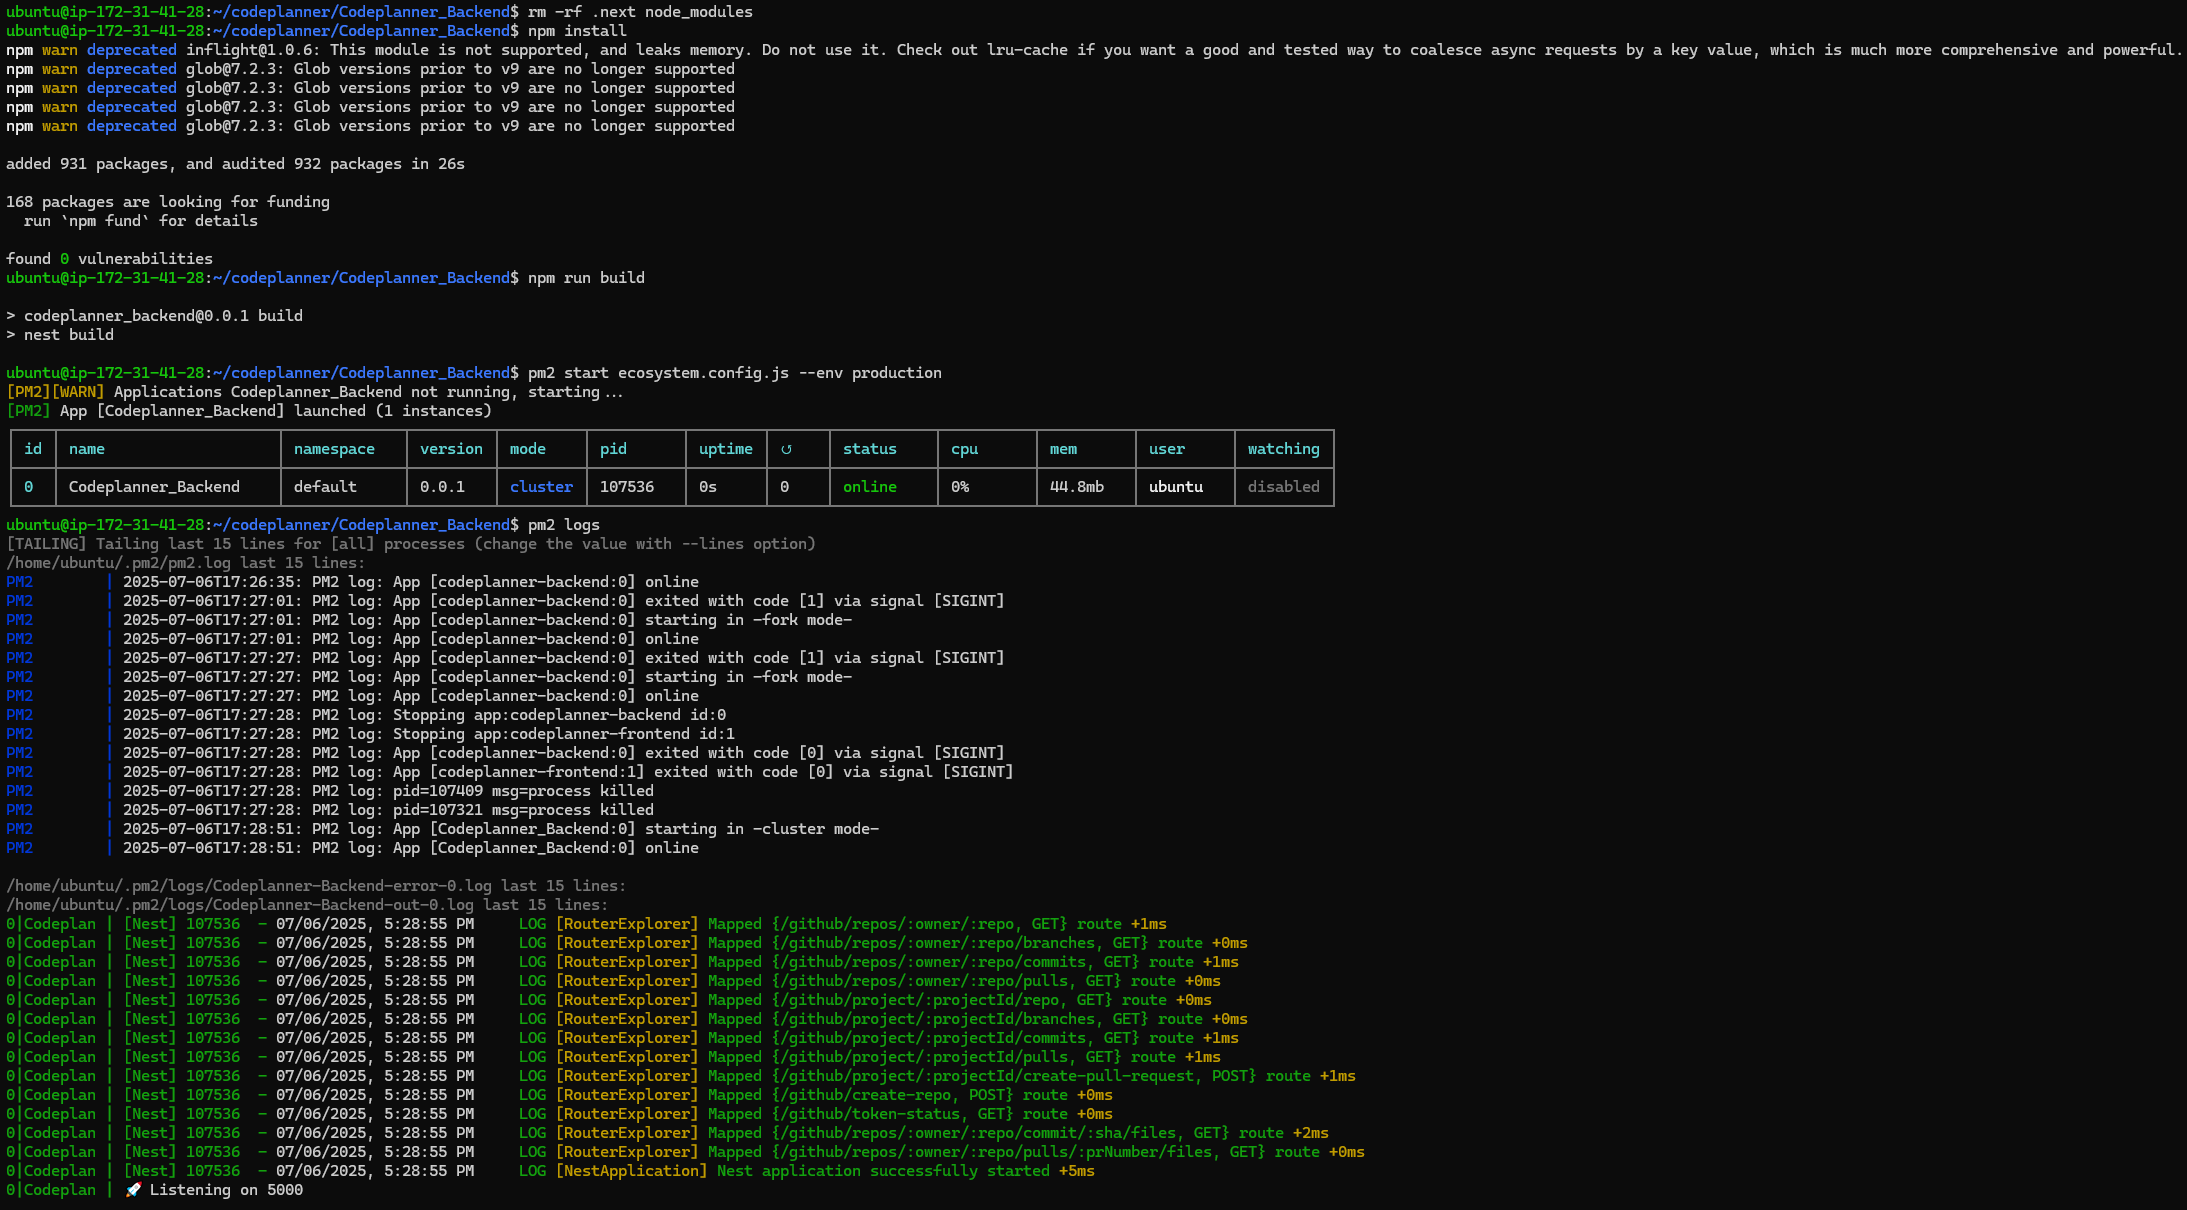Click the pm2 logs command text
Screen dimensions: 2187x1210
[x=563, y=525]
